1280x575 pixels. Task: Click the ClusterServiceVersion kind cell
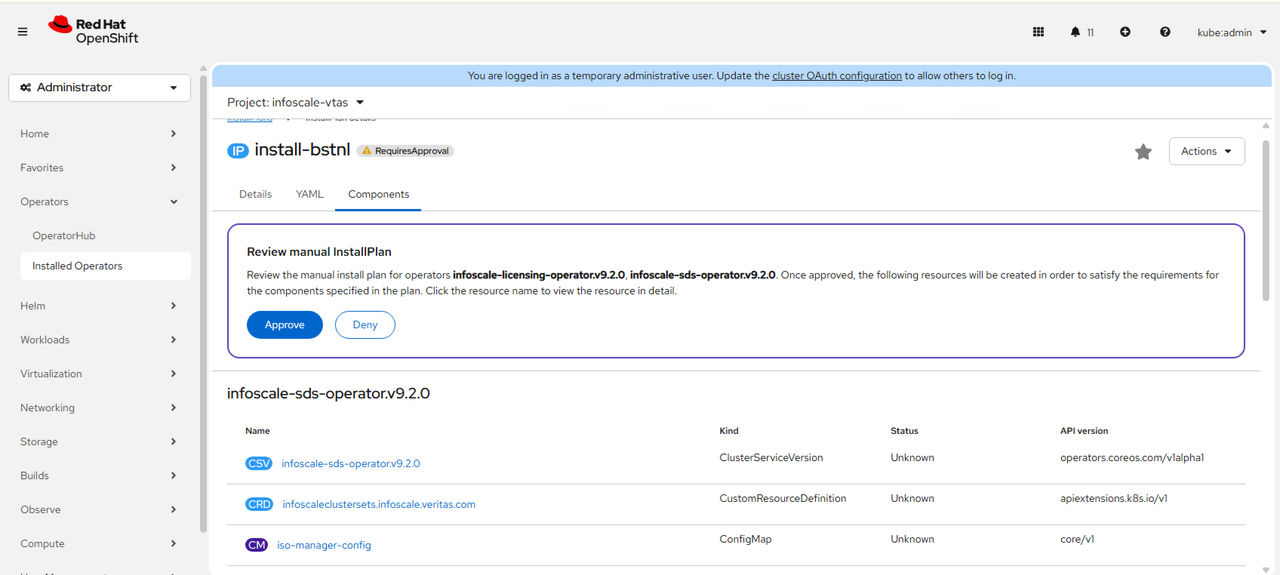coord(771,457)
